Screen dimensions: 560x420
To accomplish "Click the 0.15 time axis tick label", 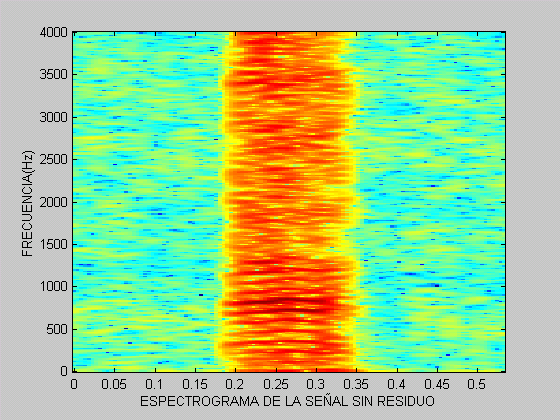I will [195, 384].
